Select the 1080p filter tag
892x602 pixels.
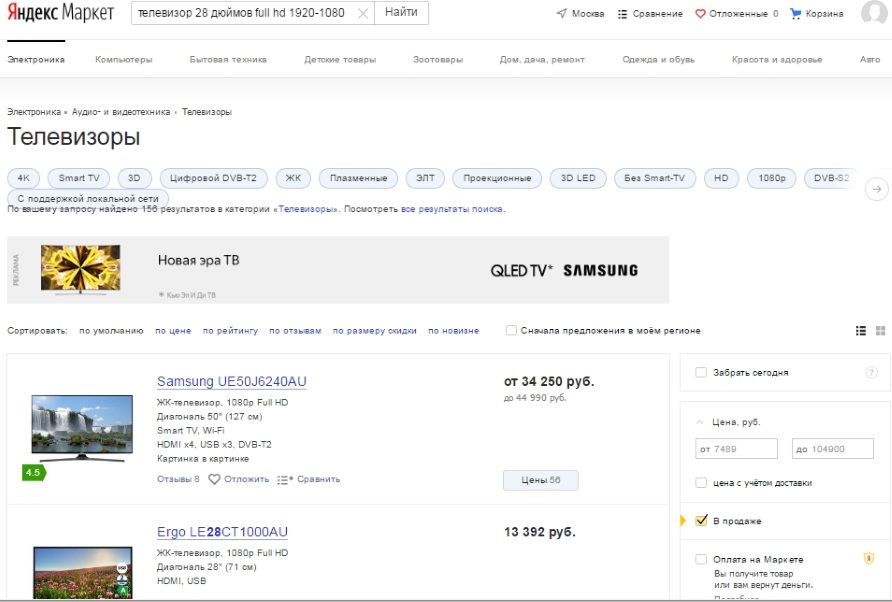point(772,178)
